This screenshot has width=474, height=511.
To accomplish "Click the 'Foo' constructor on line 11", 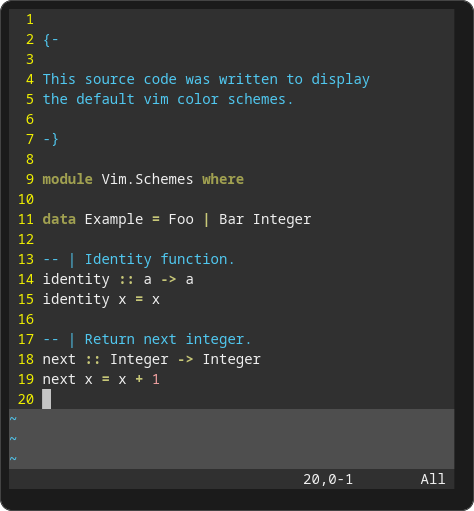I will click(181, 219).
